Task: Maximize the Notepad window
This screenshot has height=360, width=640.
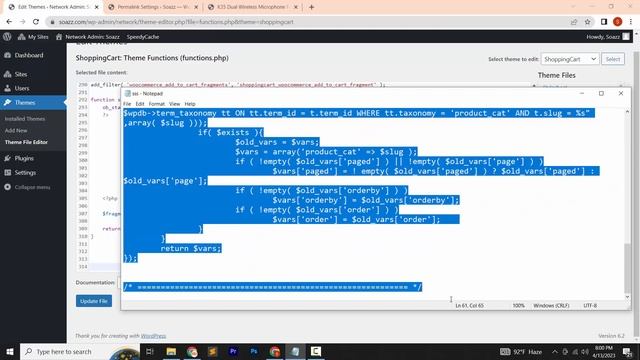Action: tap(601, 93)
